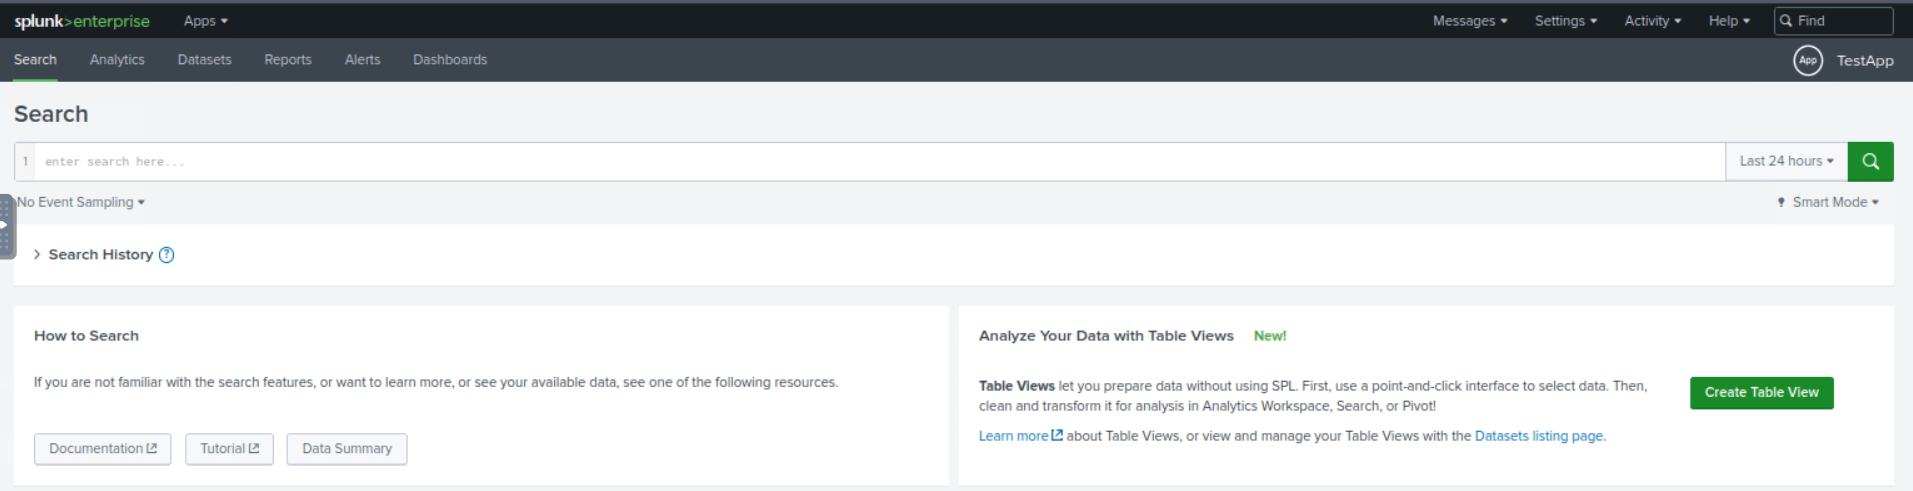
Task: Switch to the Datasets tab
Action: tap(204, 60)
